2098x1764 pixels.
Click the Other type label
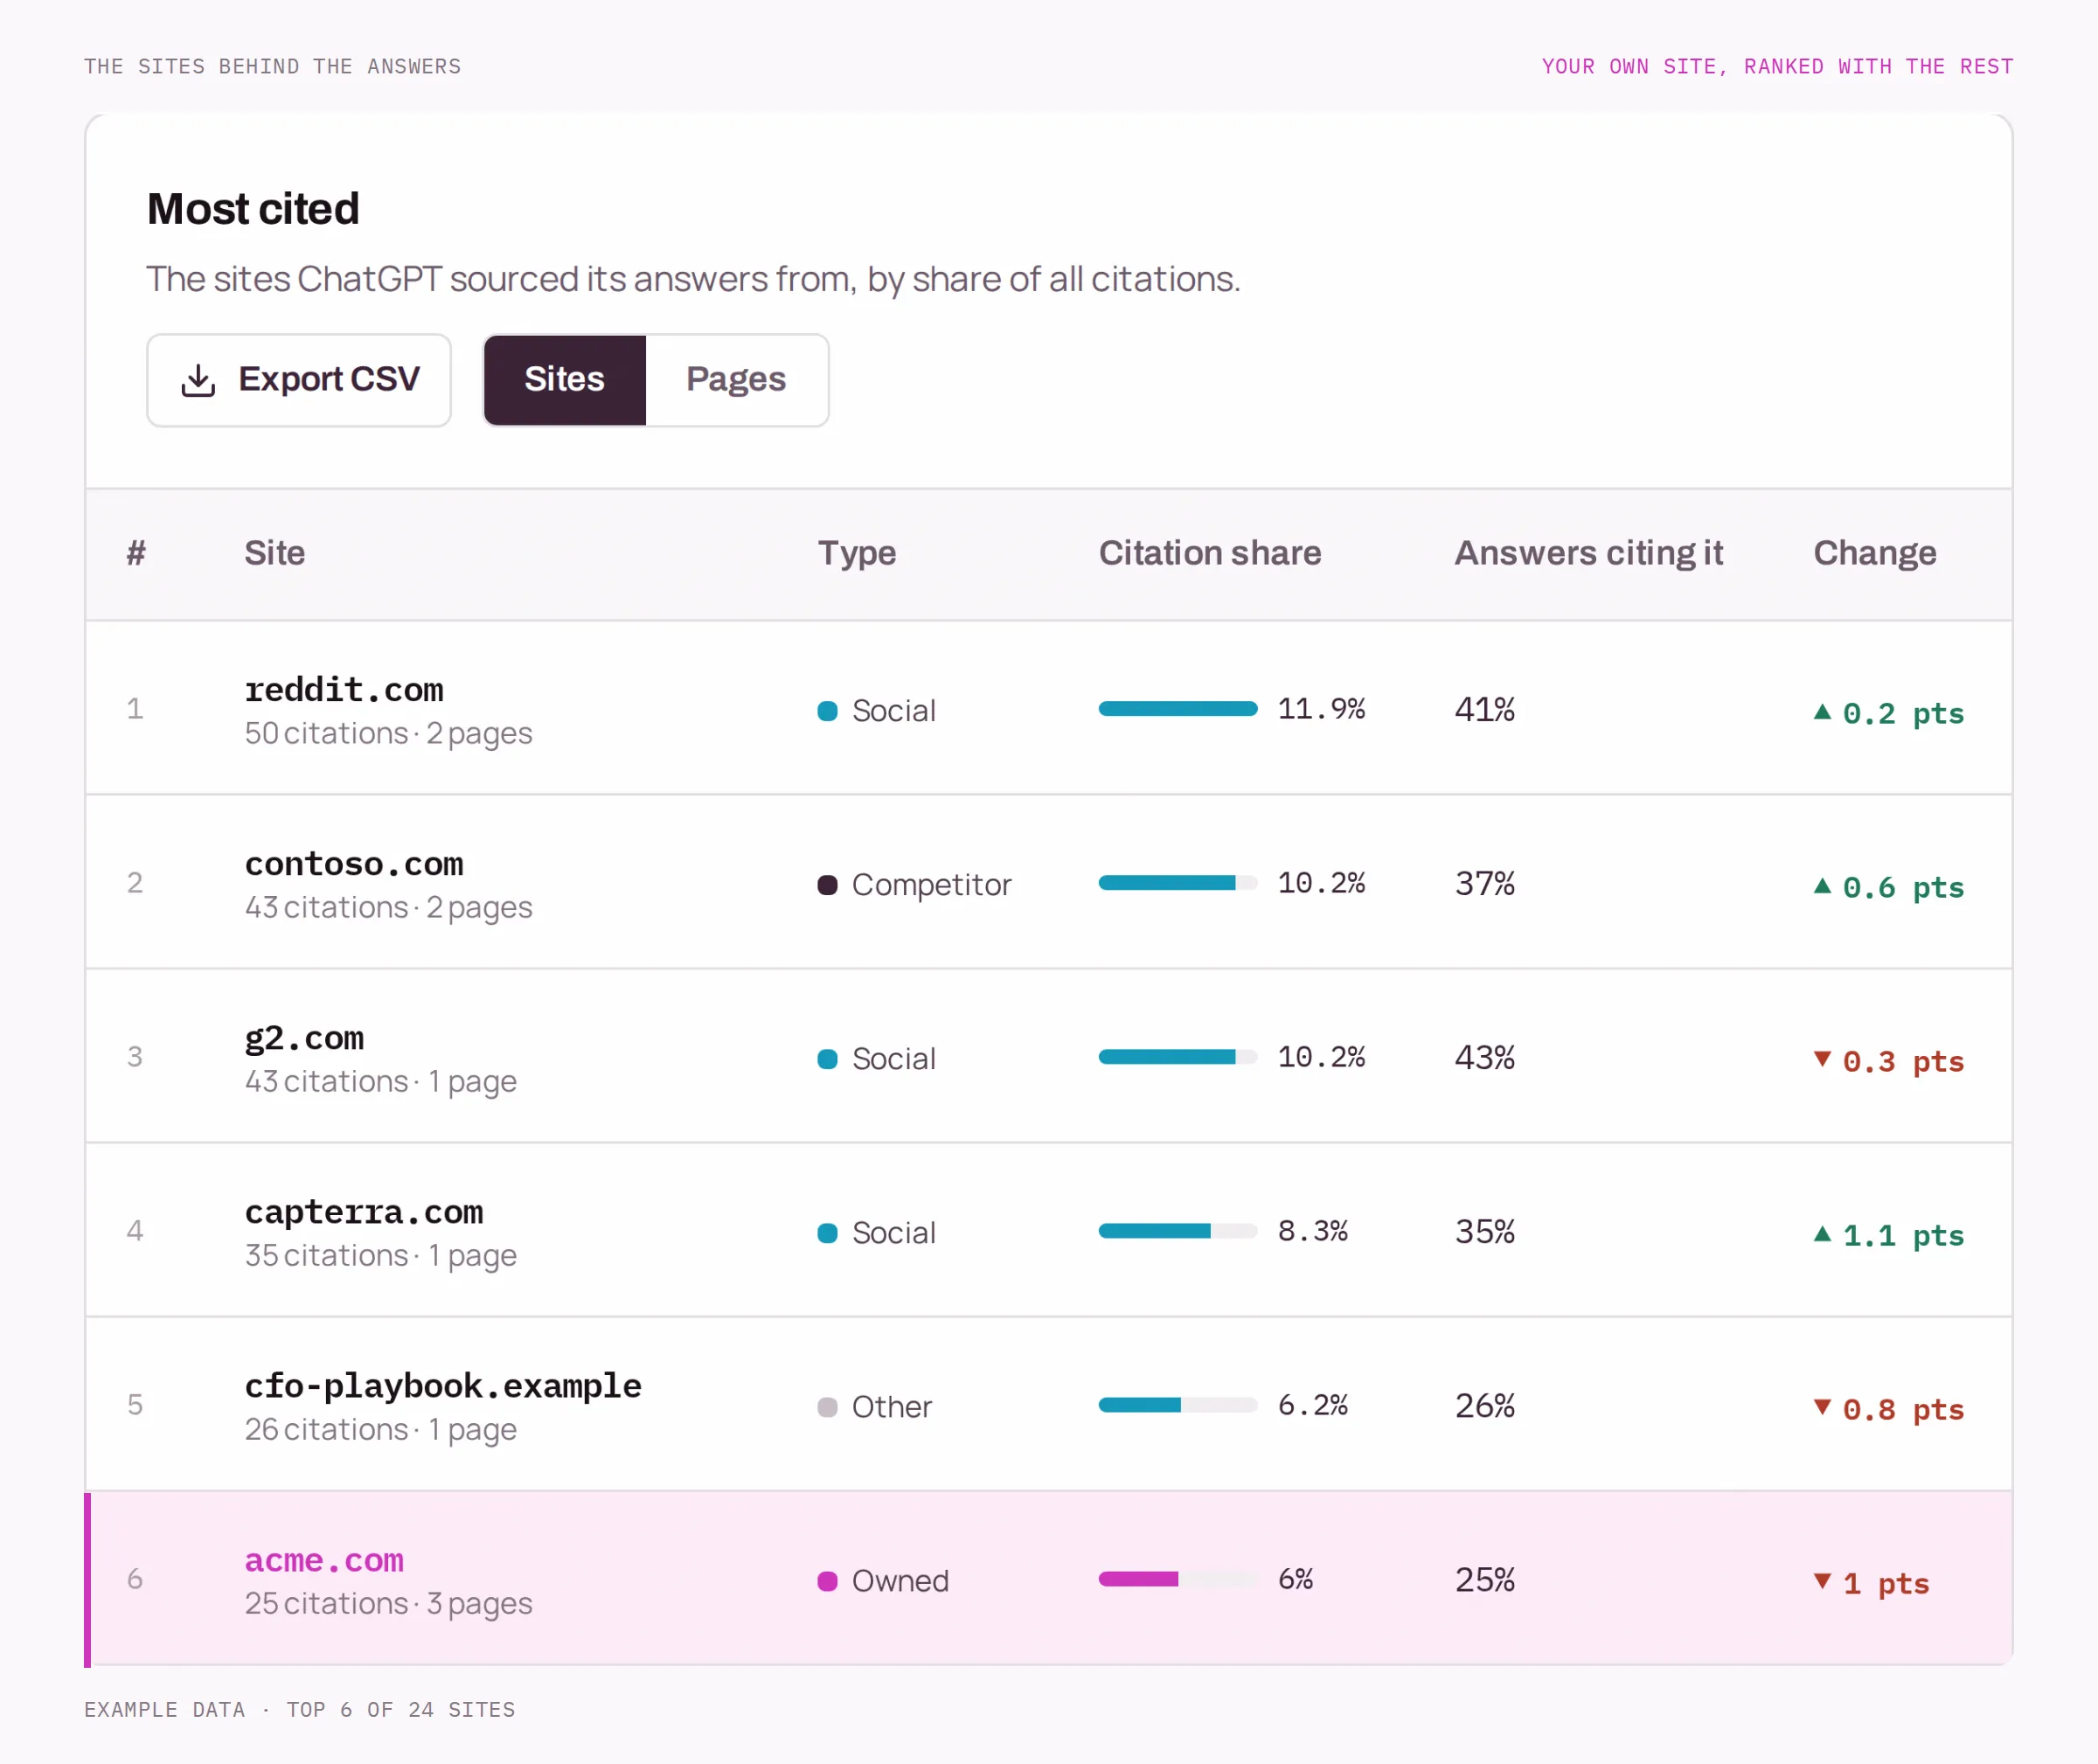[891, 1407]
